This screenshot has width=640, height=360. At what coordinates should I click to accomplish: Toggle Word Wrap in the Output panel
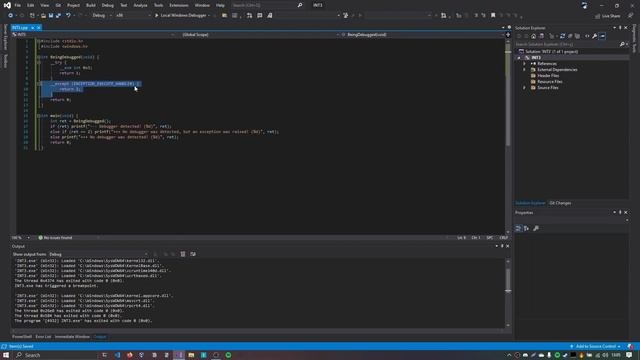coord(193,254)
